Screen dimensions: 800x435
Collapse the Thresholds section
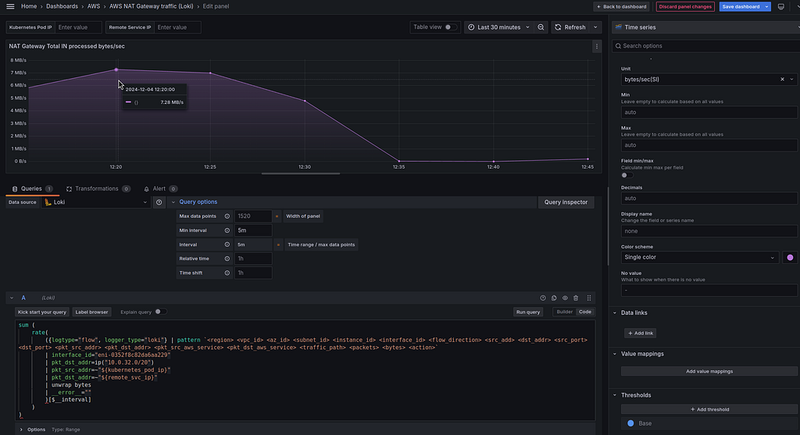pos(615,395)
